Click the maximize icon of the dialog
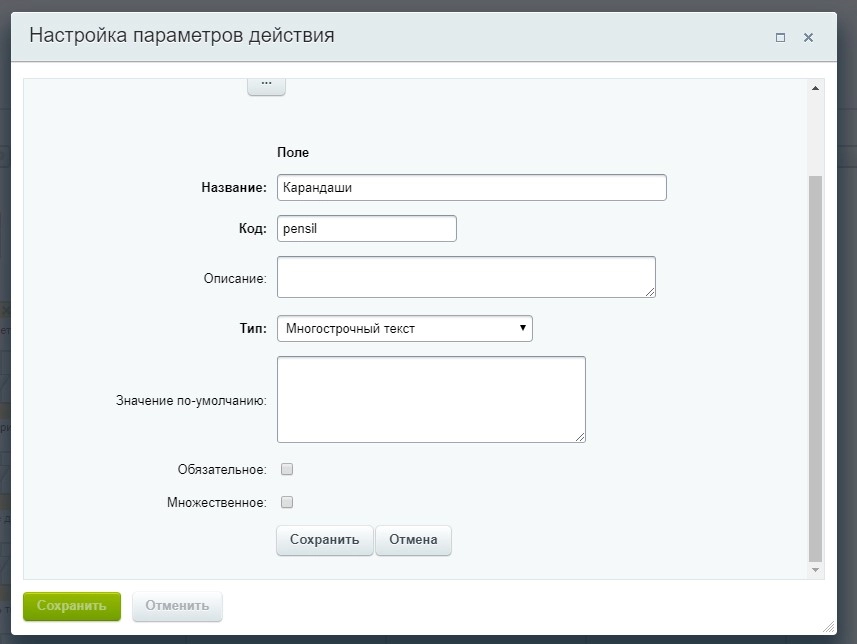This screenshot has width=857, height=644. (x=779, y=36)
